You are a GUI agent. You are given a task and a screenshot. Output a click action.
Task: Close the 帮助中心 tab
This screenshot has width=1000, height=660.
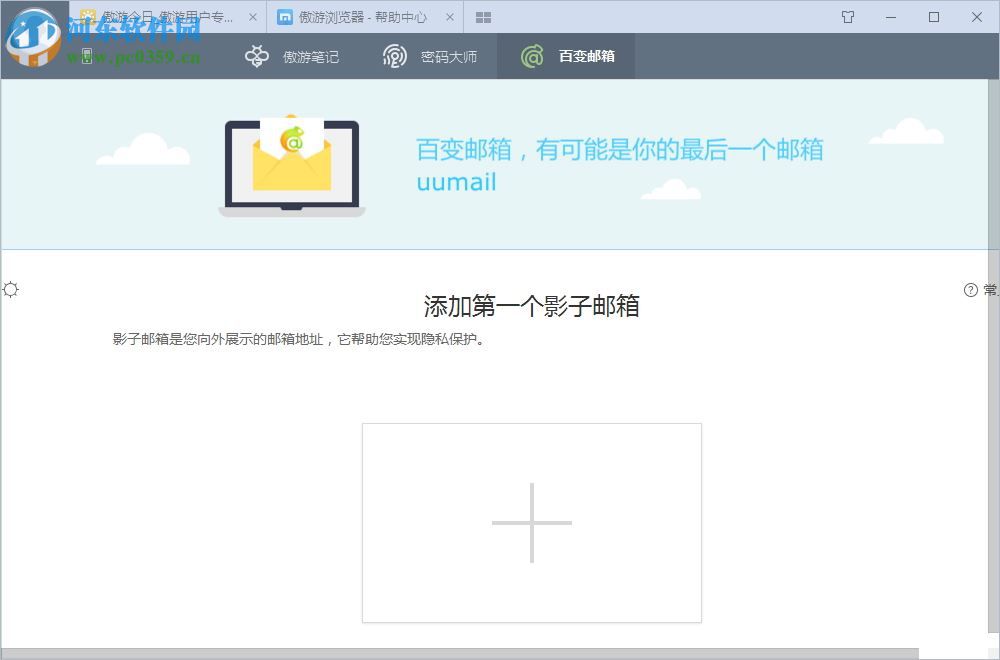(450, 17)
